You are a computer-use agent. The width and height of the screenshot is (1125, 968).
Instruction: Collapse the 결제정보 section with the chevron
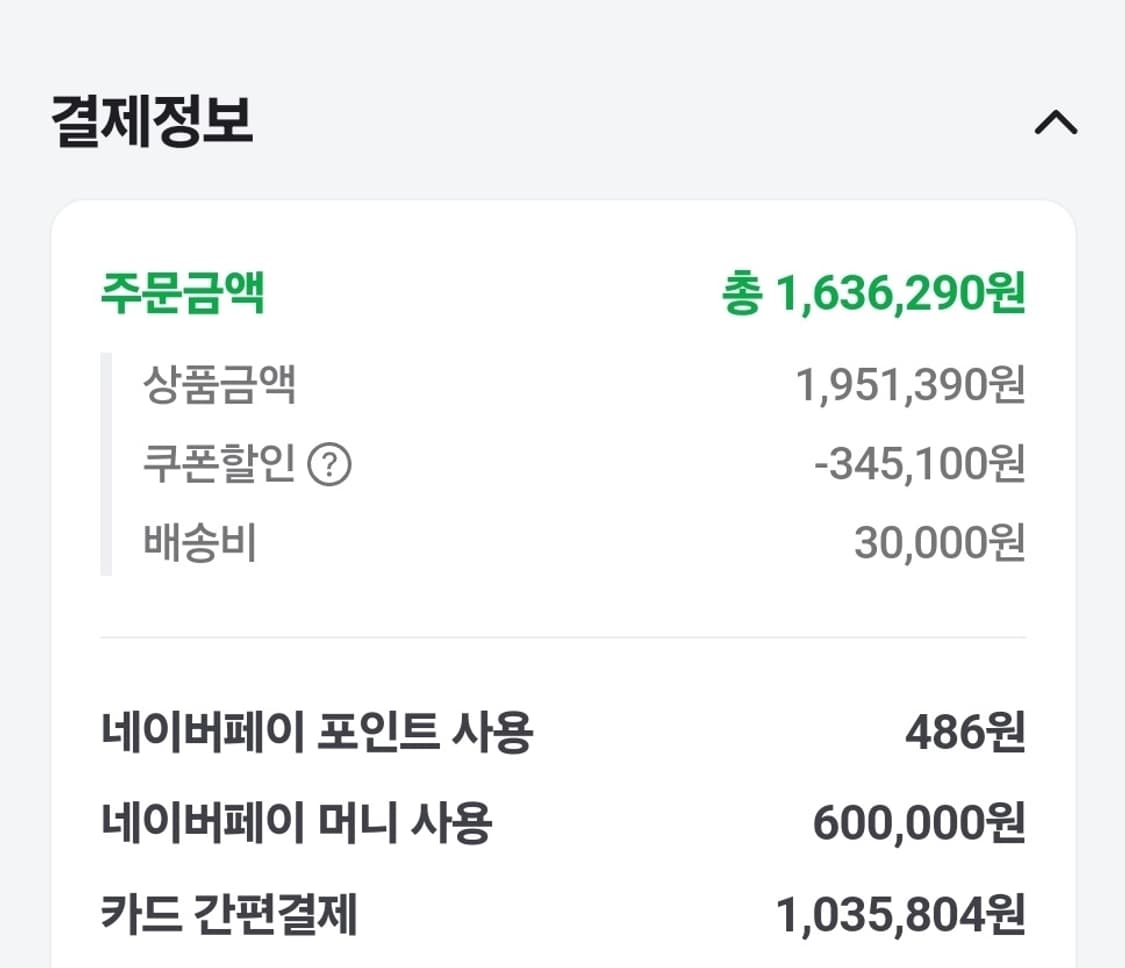click(1055, 123)
